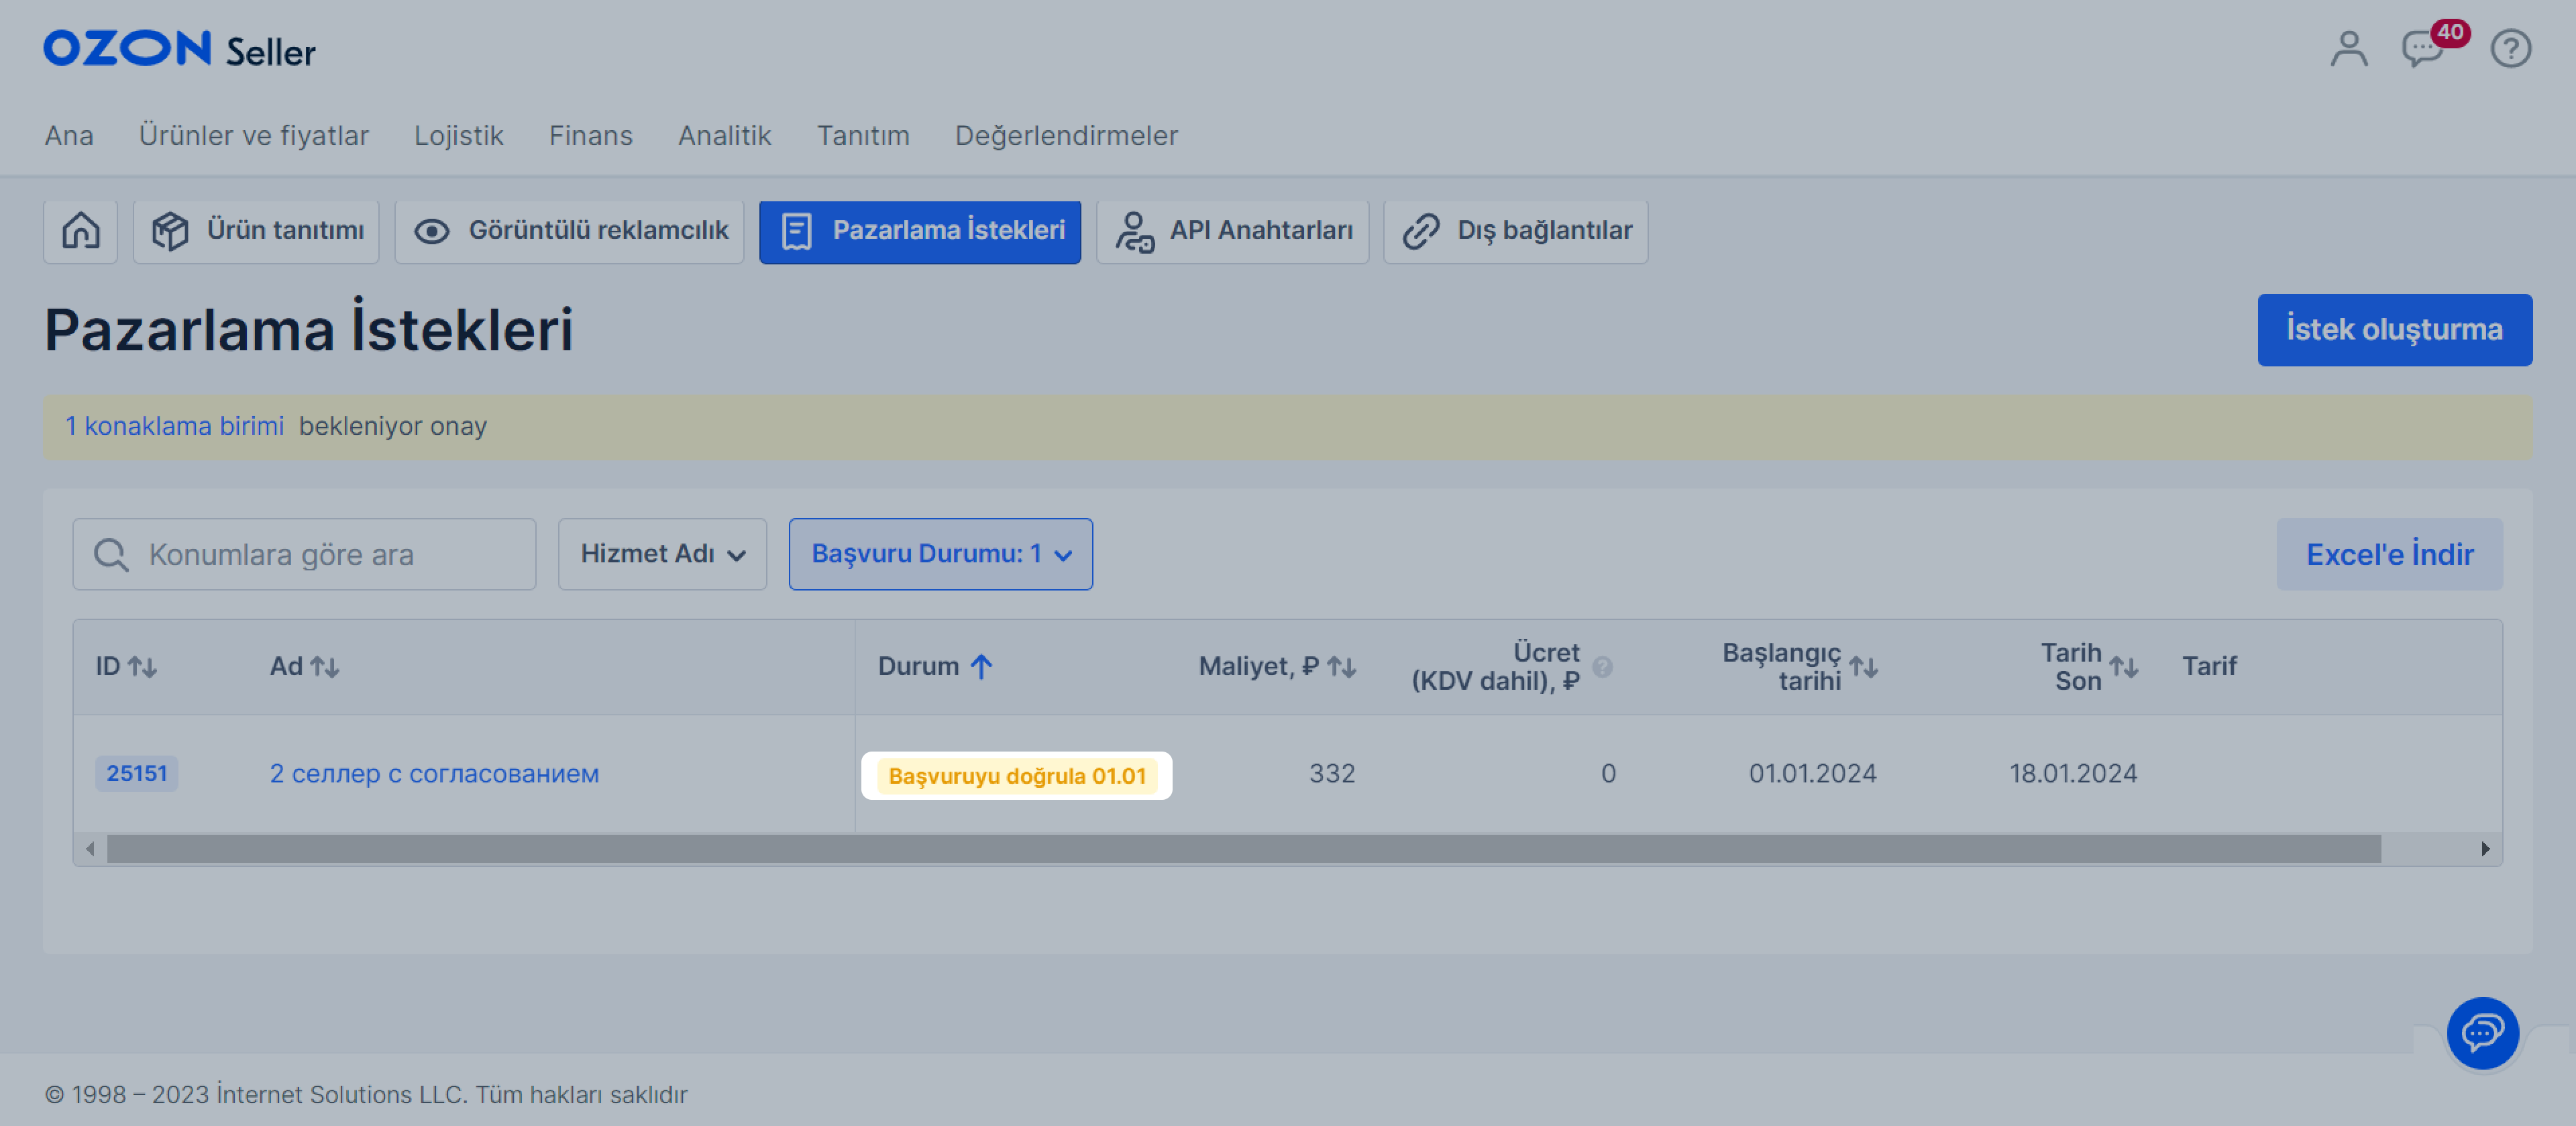The height and width of the screenshot is (1126, 2576).
Task: Click the horizontal table scrollbar
Action: (1243, 849)
